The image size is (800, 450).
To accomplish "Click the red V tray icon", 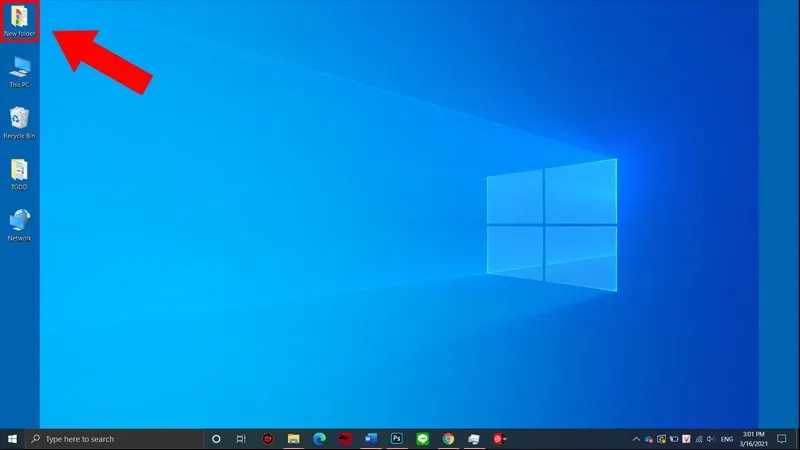I will pos(686,439).
